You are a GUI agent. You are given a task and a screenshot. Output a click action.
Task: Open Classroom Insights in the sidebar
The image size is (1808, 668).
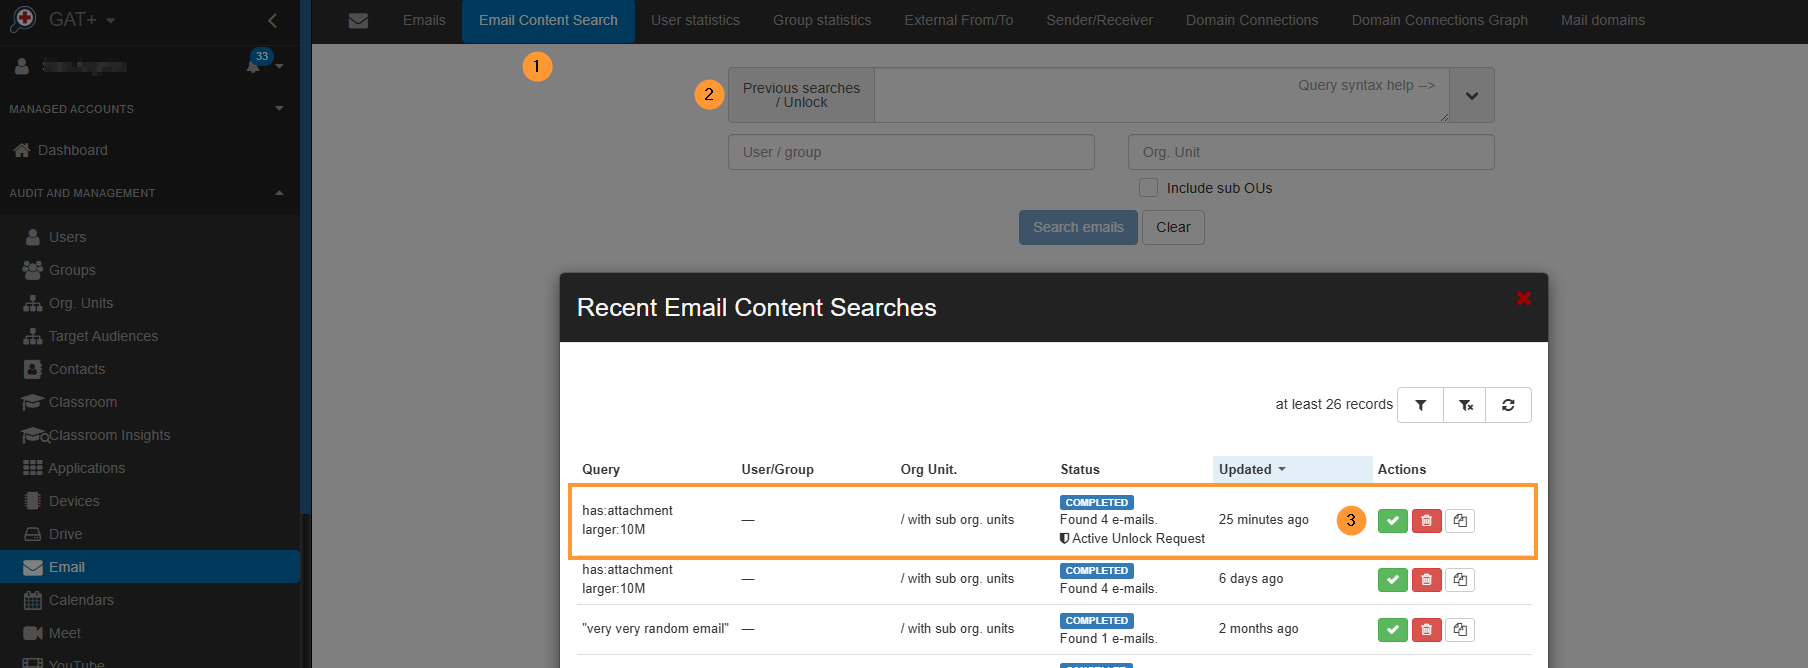click(x=150, y=435)
